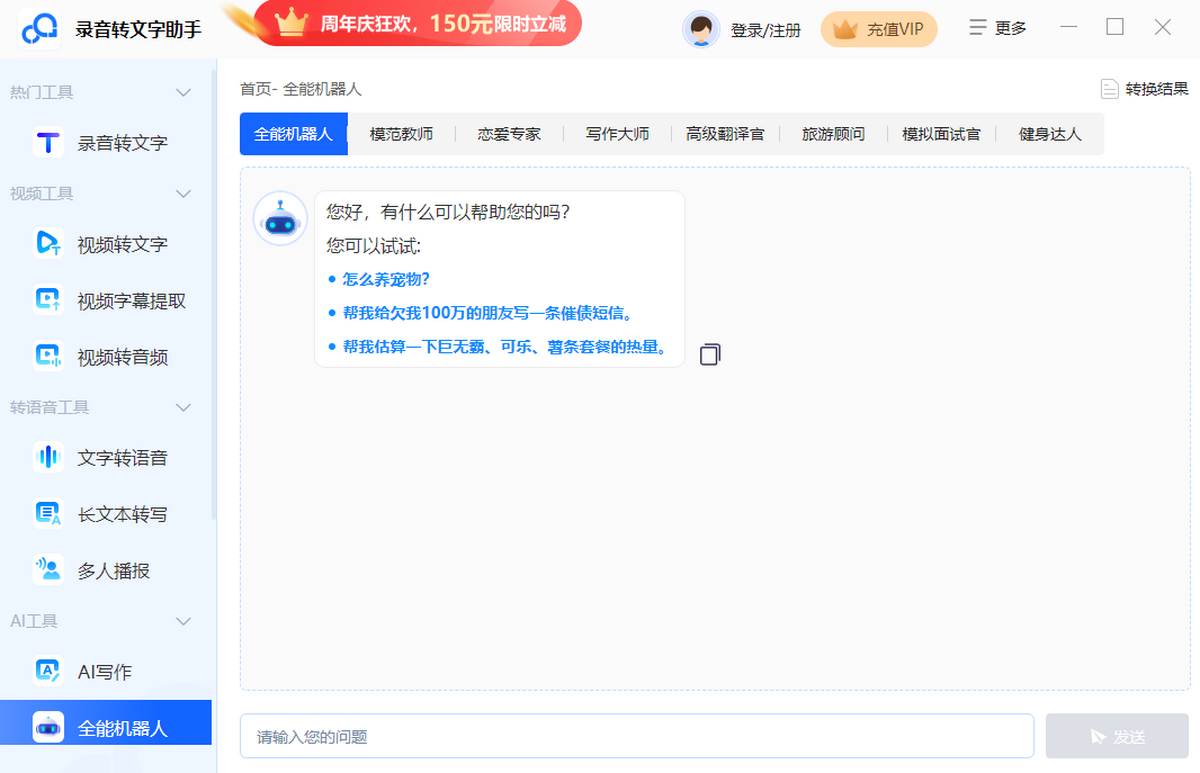Viewport: 1200px width, 773px height.
Task: Click the 充值VIP button
Action: point(879,30)
